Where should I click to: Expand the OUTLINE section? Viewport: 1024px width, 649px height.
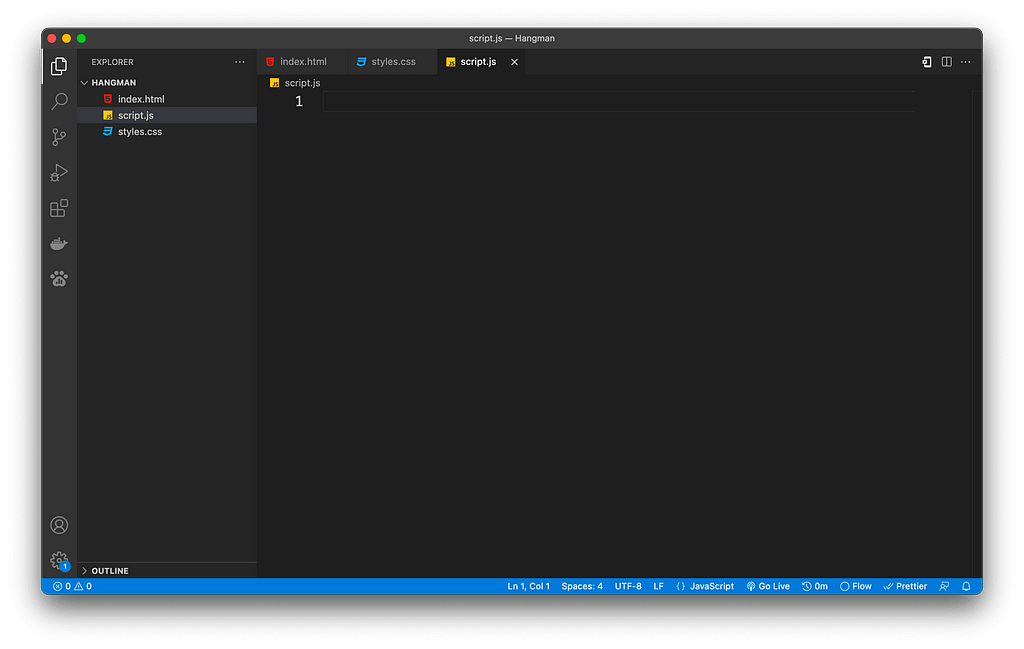[x=109, y=570]
